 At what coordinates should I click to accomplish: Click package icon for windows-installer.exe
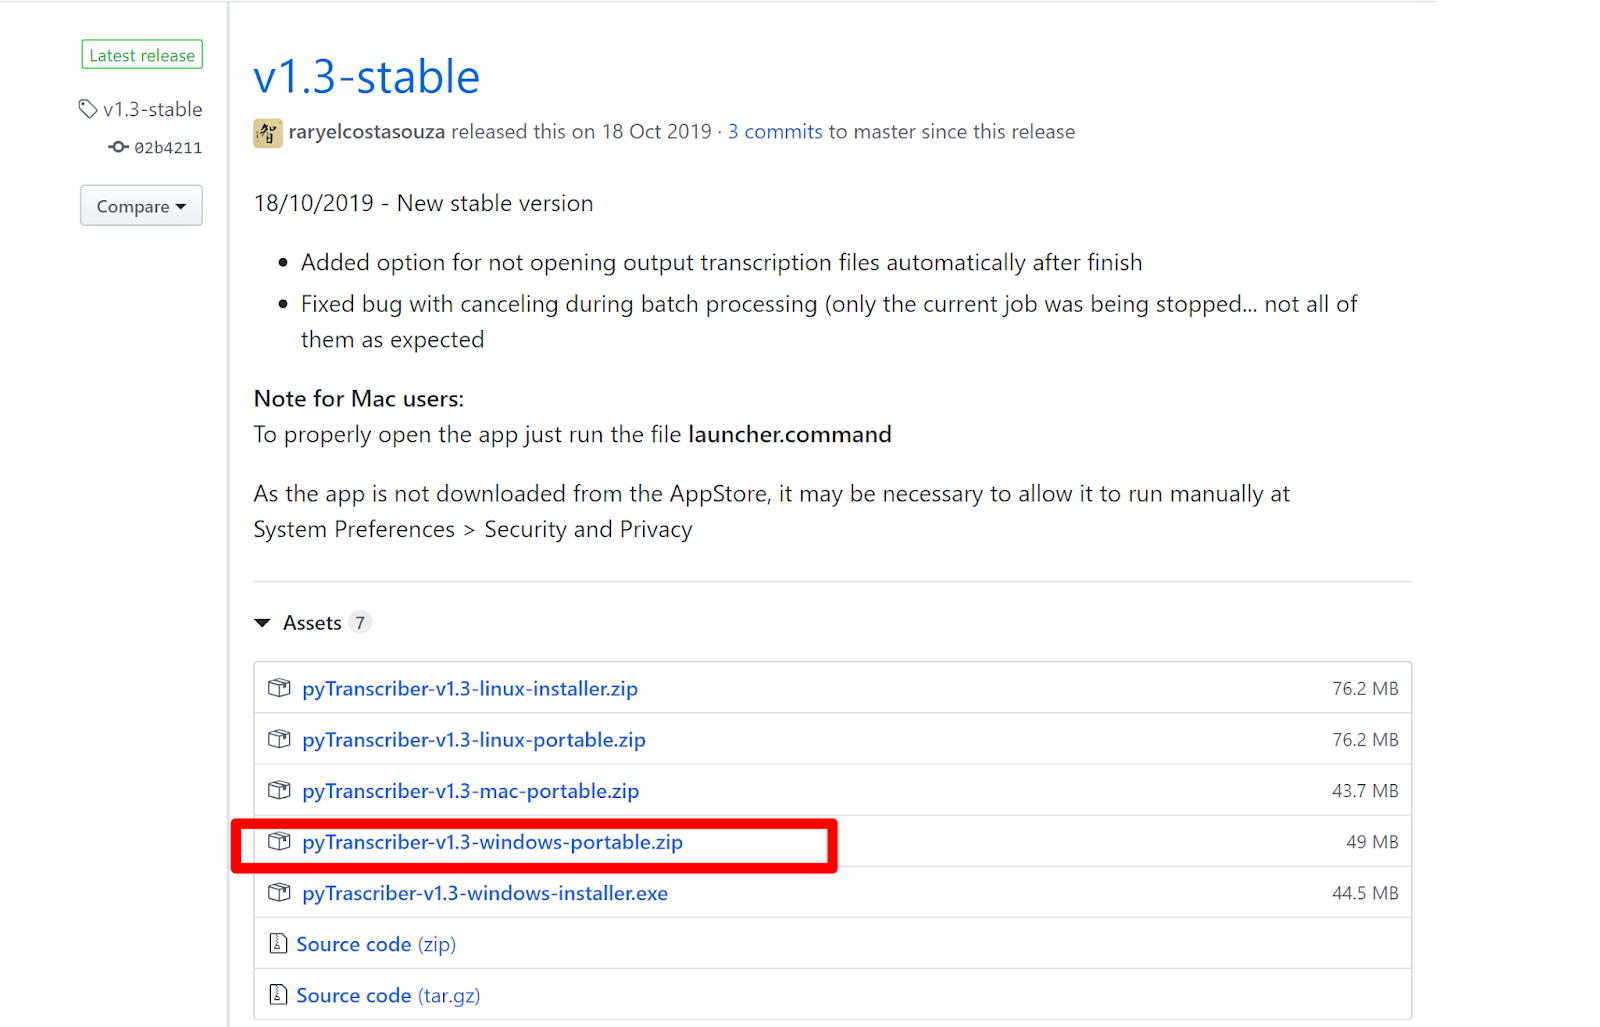tap(279, 892)
